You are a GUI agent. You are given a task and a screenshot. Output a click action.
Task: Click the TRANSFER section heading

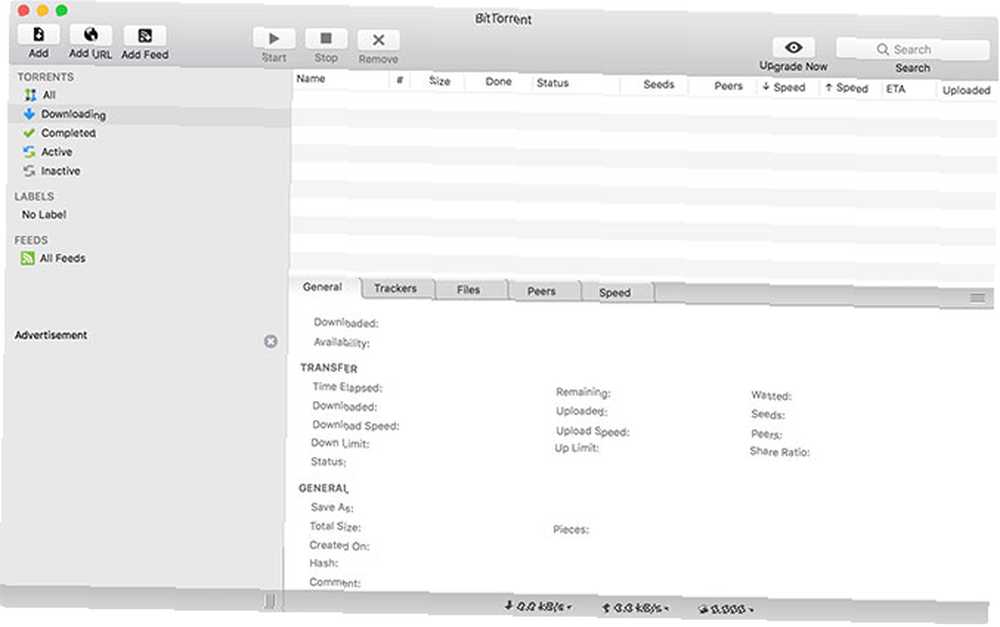click(x=329, y=368)
